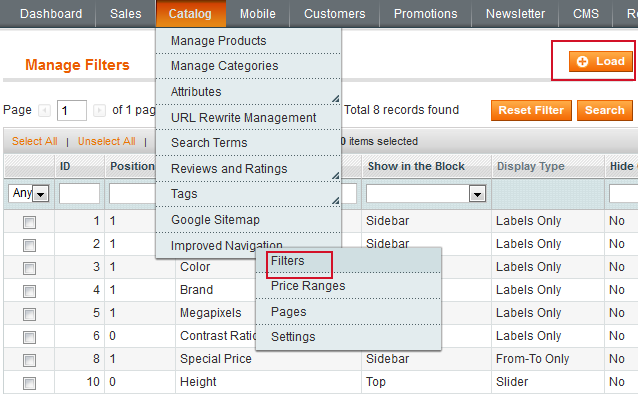The height and width of the screenshot is (397, 638).
Task: Open the Show in the Block filter dropdown
Action: pyautogui.click(x=426, y=194)
